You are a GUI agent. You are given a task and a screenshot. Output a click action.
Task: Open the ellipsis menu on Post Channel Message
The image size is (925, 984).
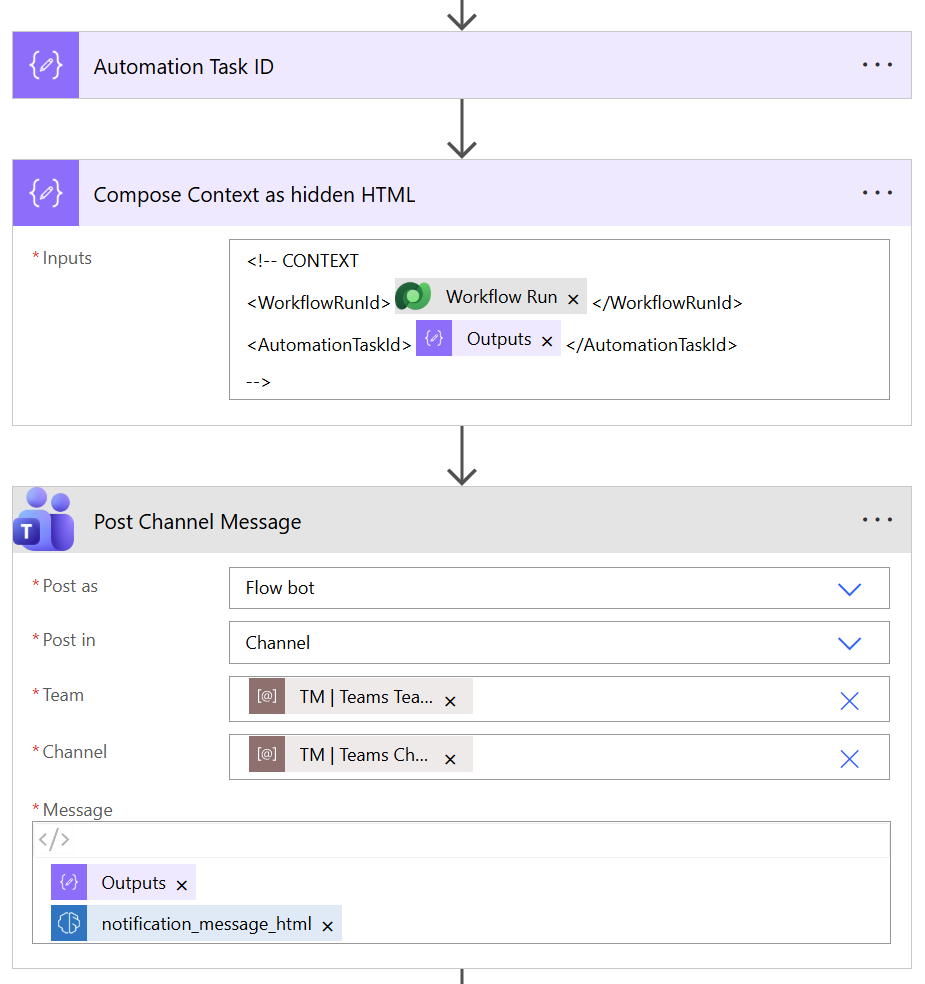[x=877, y=518]
